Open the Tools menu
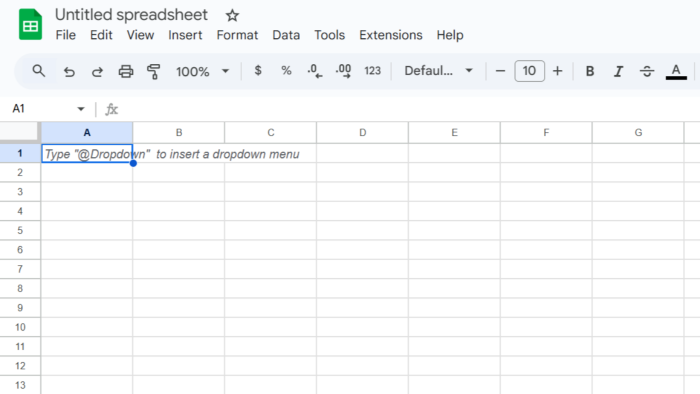This screenshot has width=700, height=394. (329, 35)
